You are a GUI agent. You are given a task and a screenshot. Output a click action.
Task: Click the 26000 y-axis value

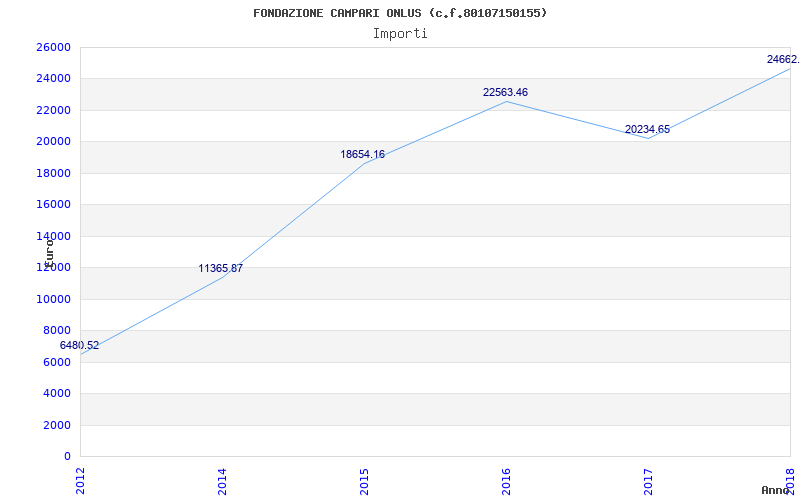53,47
